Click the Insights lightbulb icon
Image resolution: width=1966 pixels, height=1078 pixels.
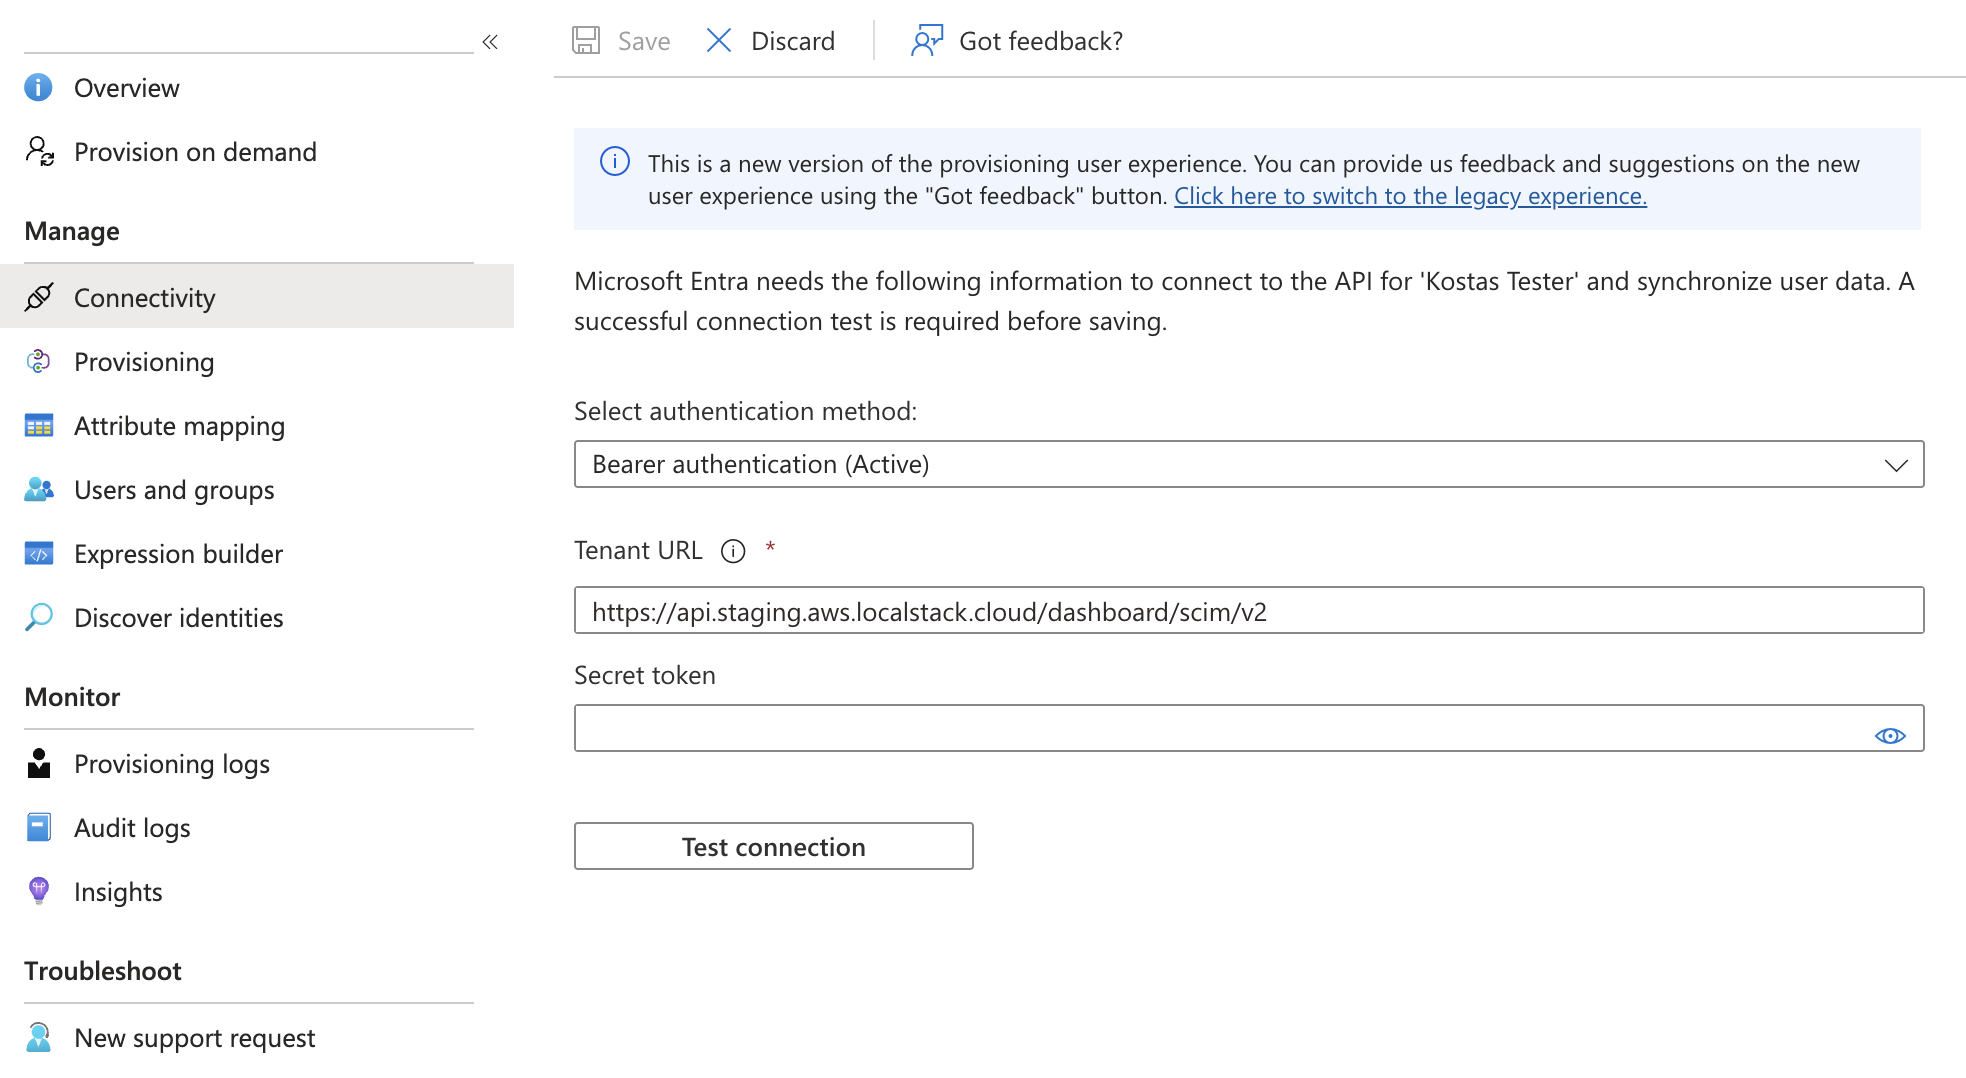[39, 891]
